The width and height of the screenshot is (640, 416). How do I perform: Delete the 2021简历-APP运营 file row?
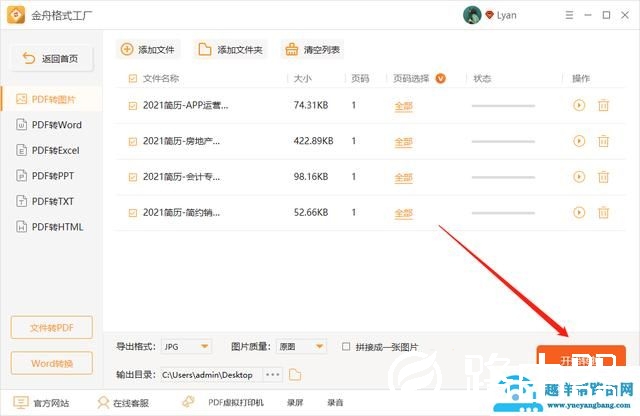603,105
